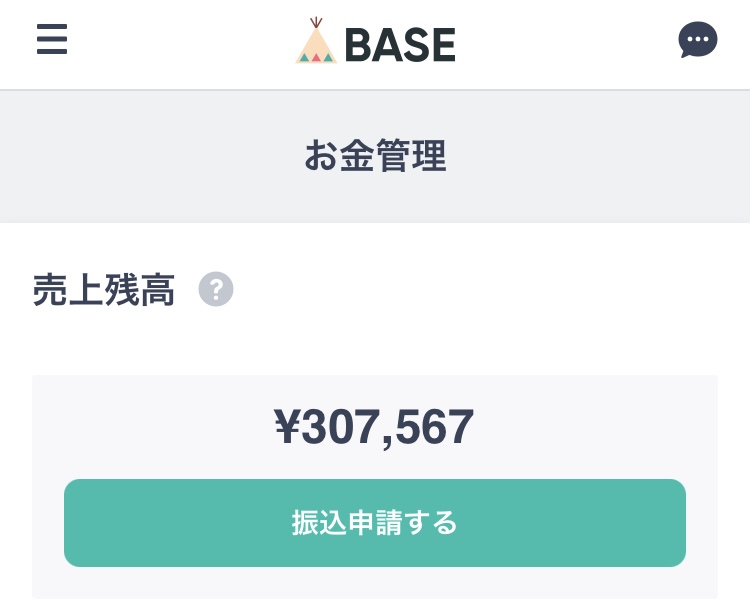The height and width of the screenshot is (615, 750).
Task: Tap the yen symbol in the balance
Action: coord(287,428)
